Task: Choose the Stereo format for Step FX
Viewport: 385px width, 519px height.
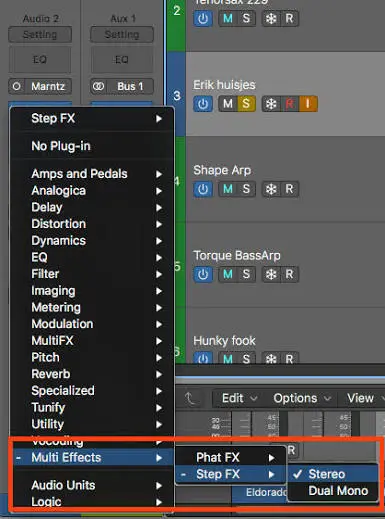Action: click(333, 474)
